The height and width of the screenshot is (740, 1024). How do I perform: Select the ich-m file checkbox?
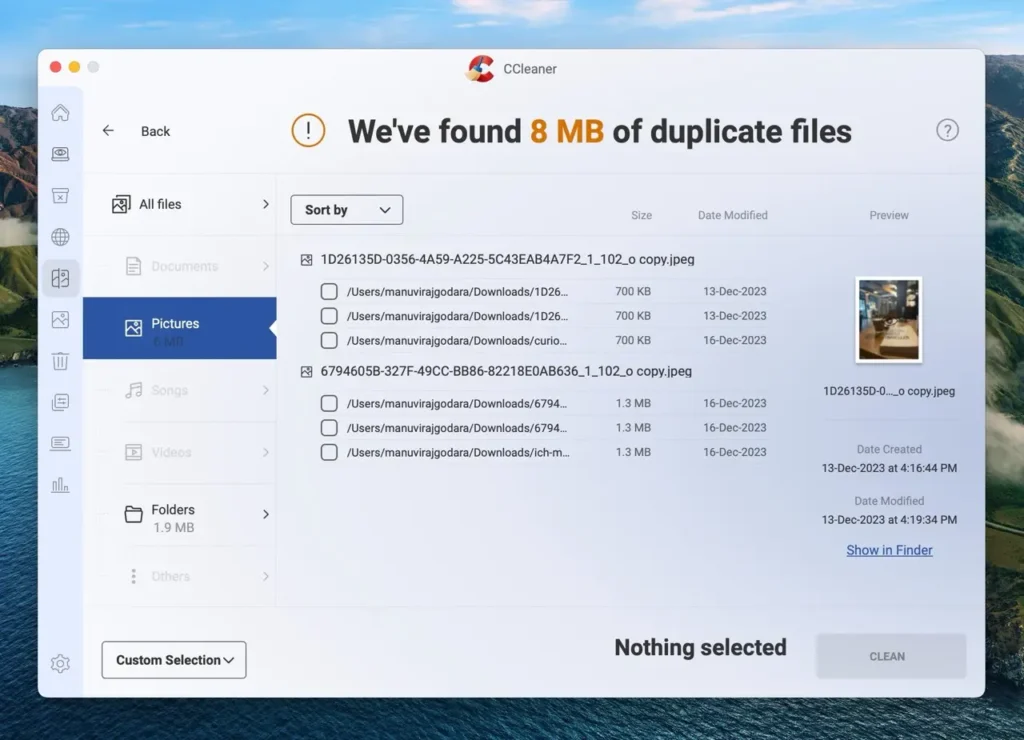coord(329,452)
